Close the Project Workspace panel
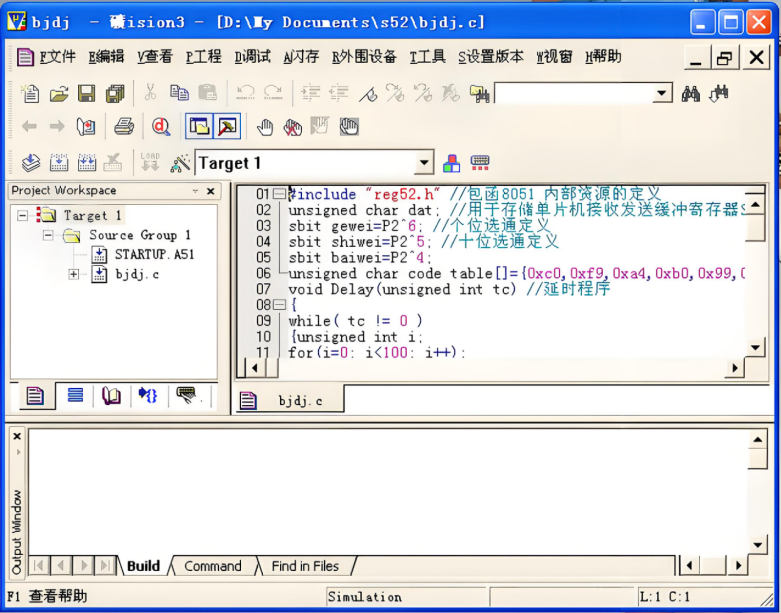The image size is (781, 613). pos(211,191)
